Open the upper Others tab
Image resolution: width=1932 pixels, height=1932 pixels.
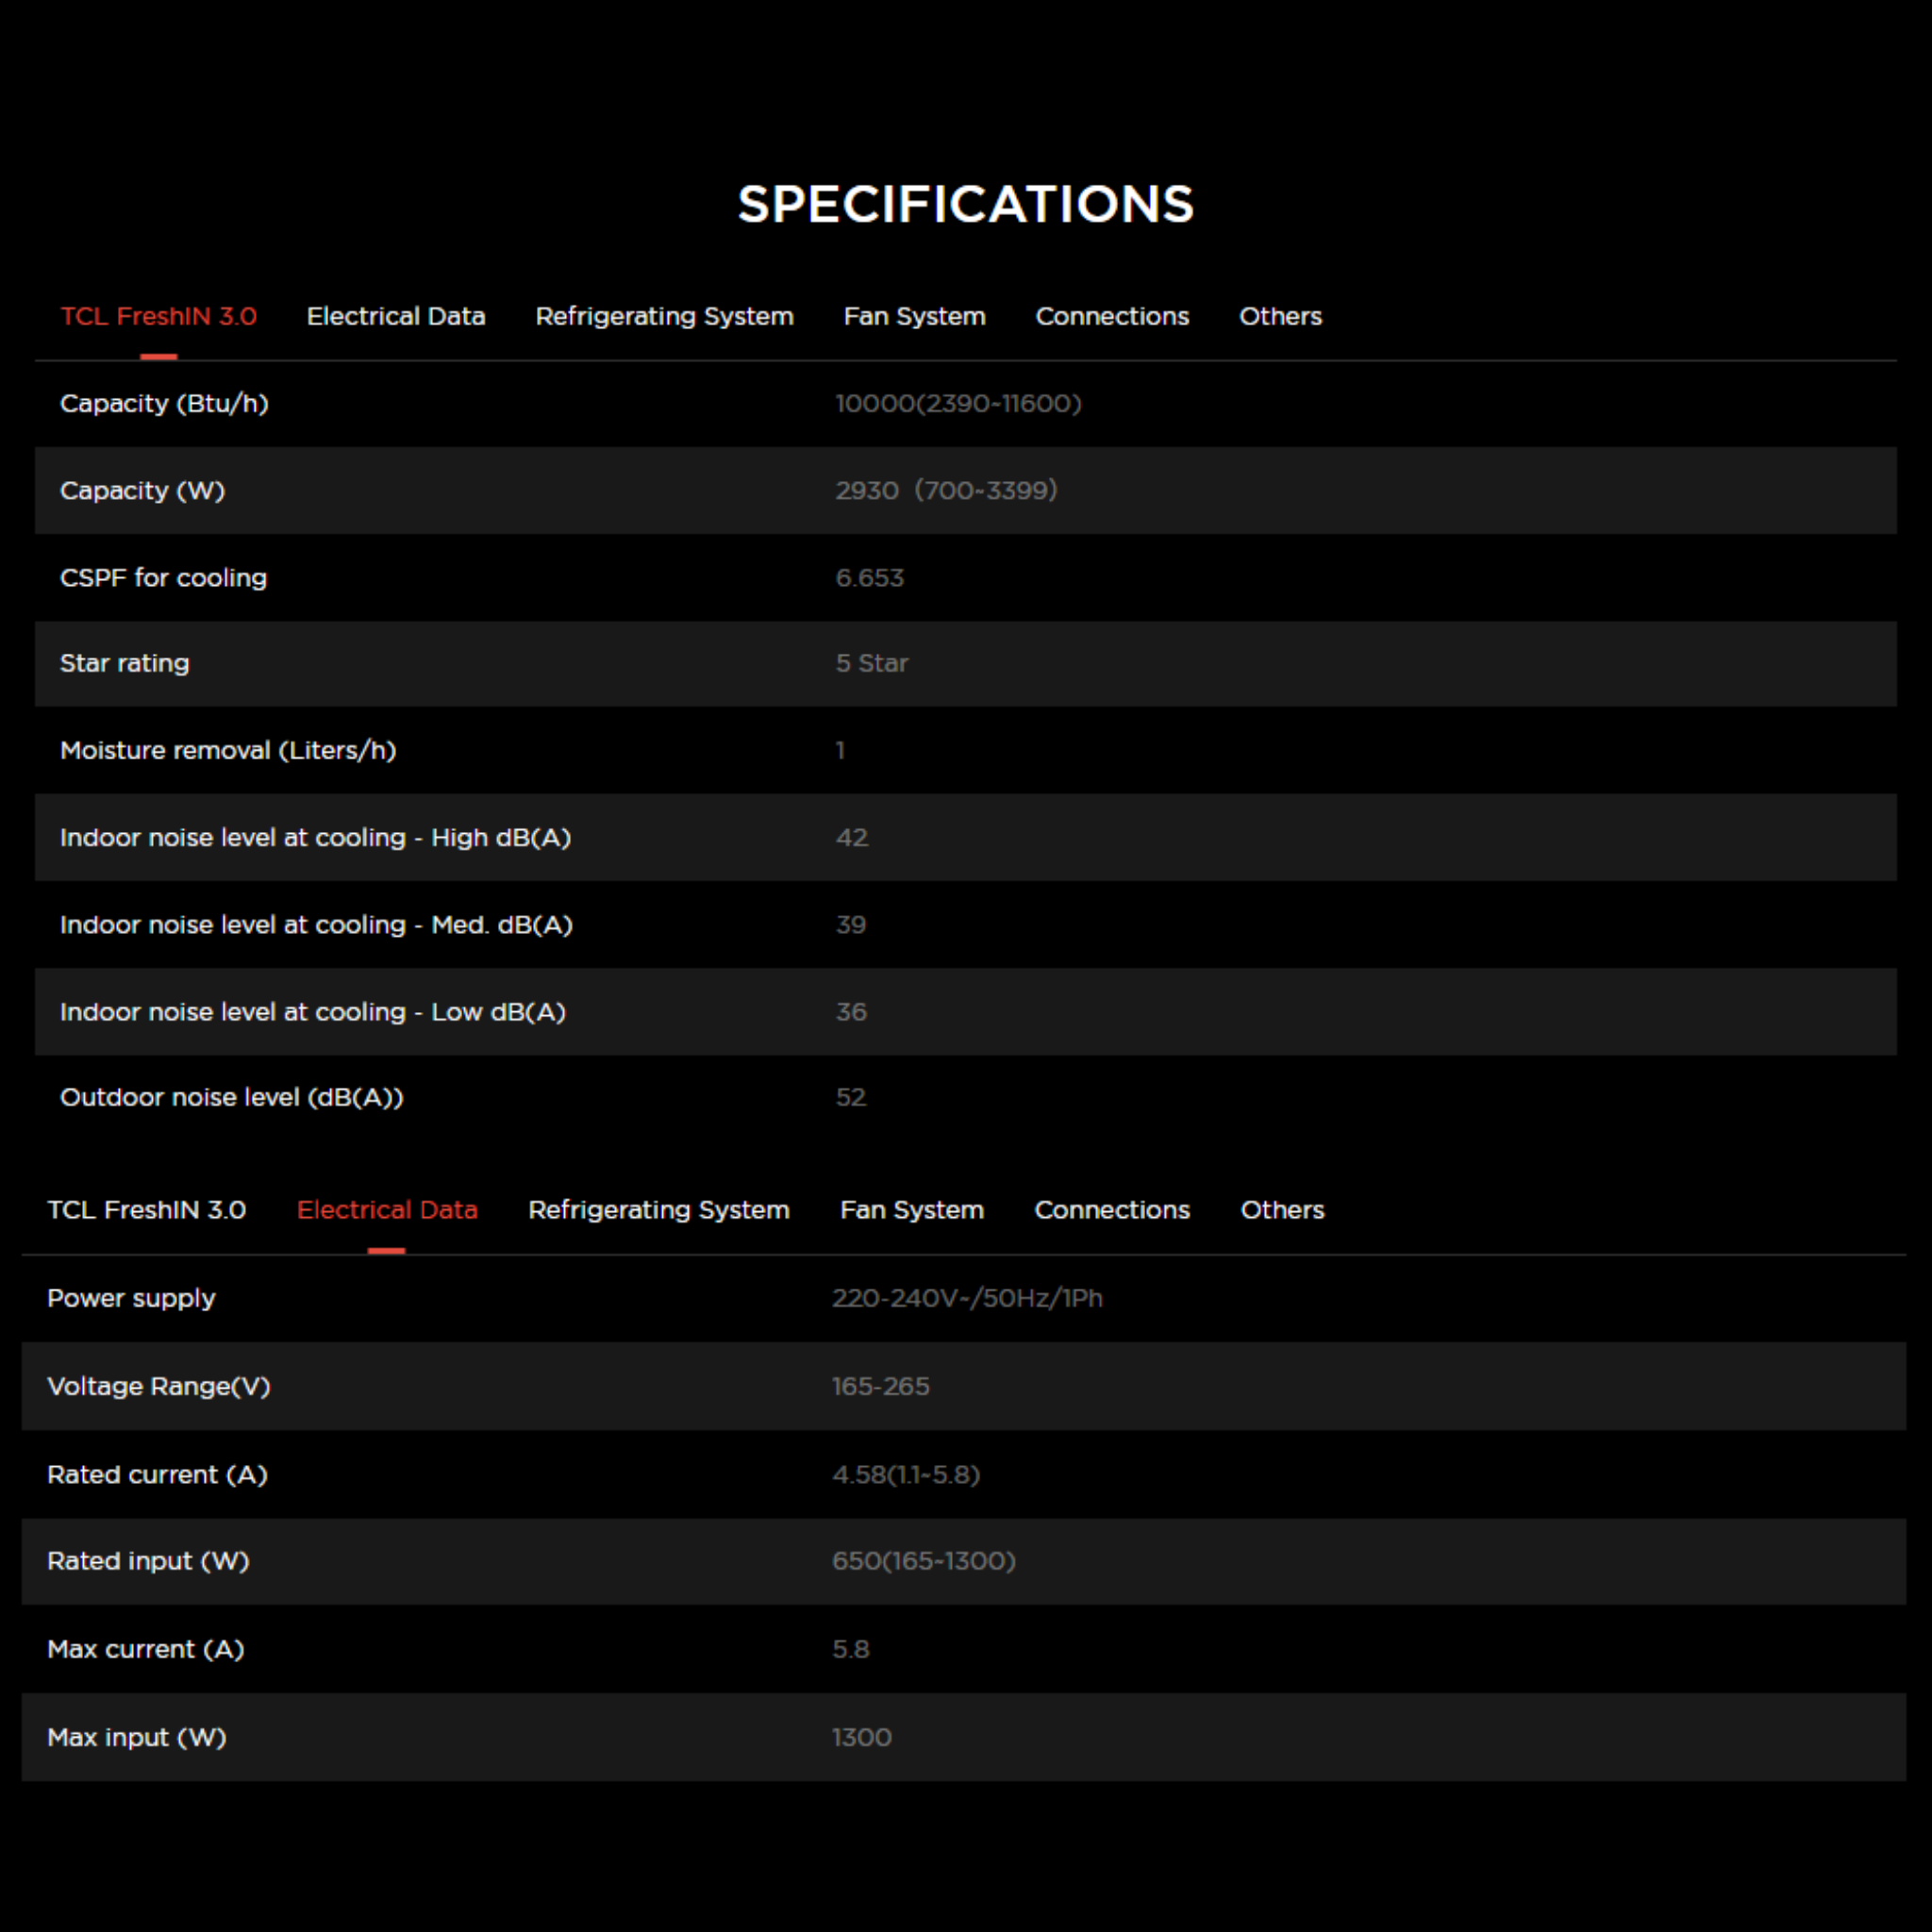click(1280, 316)
